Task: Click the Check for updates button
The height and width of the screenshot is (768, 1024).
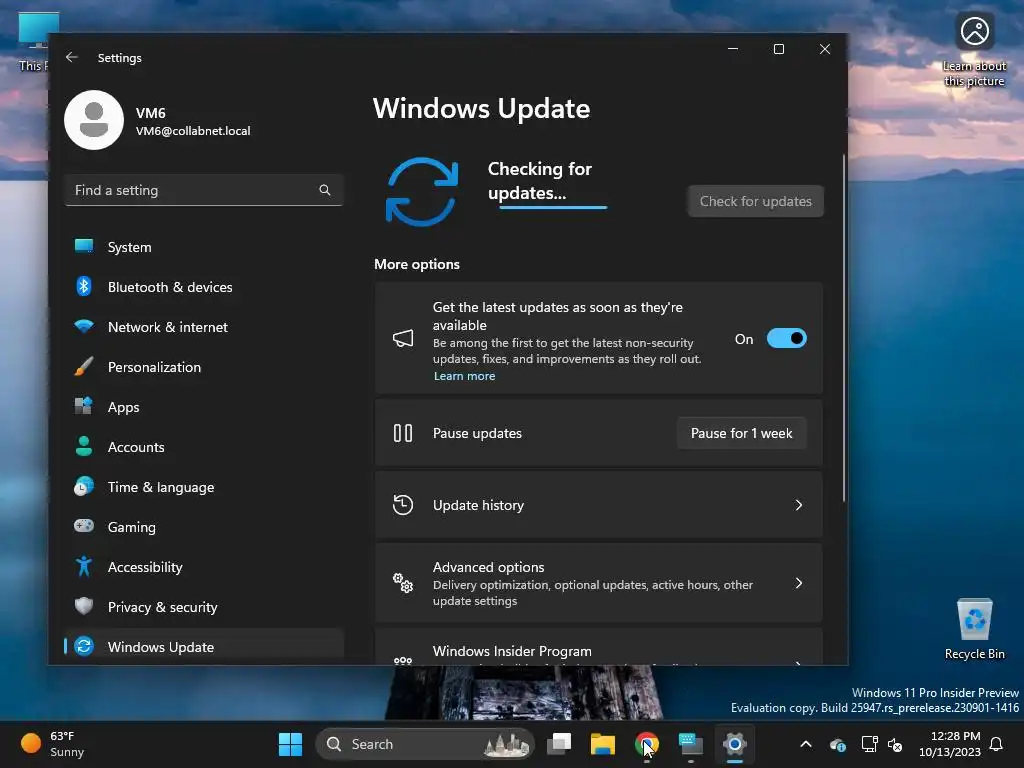Action: pos(756,201)
